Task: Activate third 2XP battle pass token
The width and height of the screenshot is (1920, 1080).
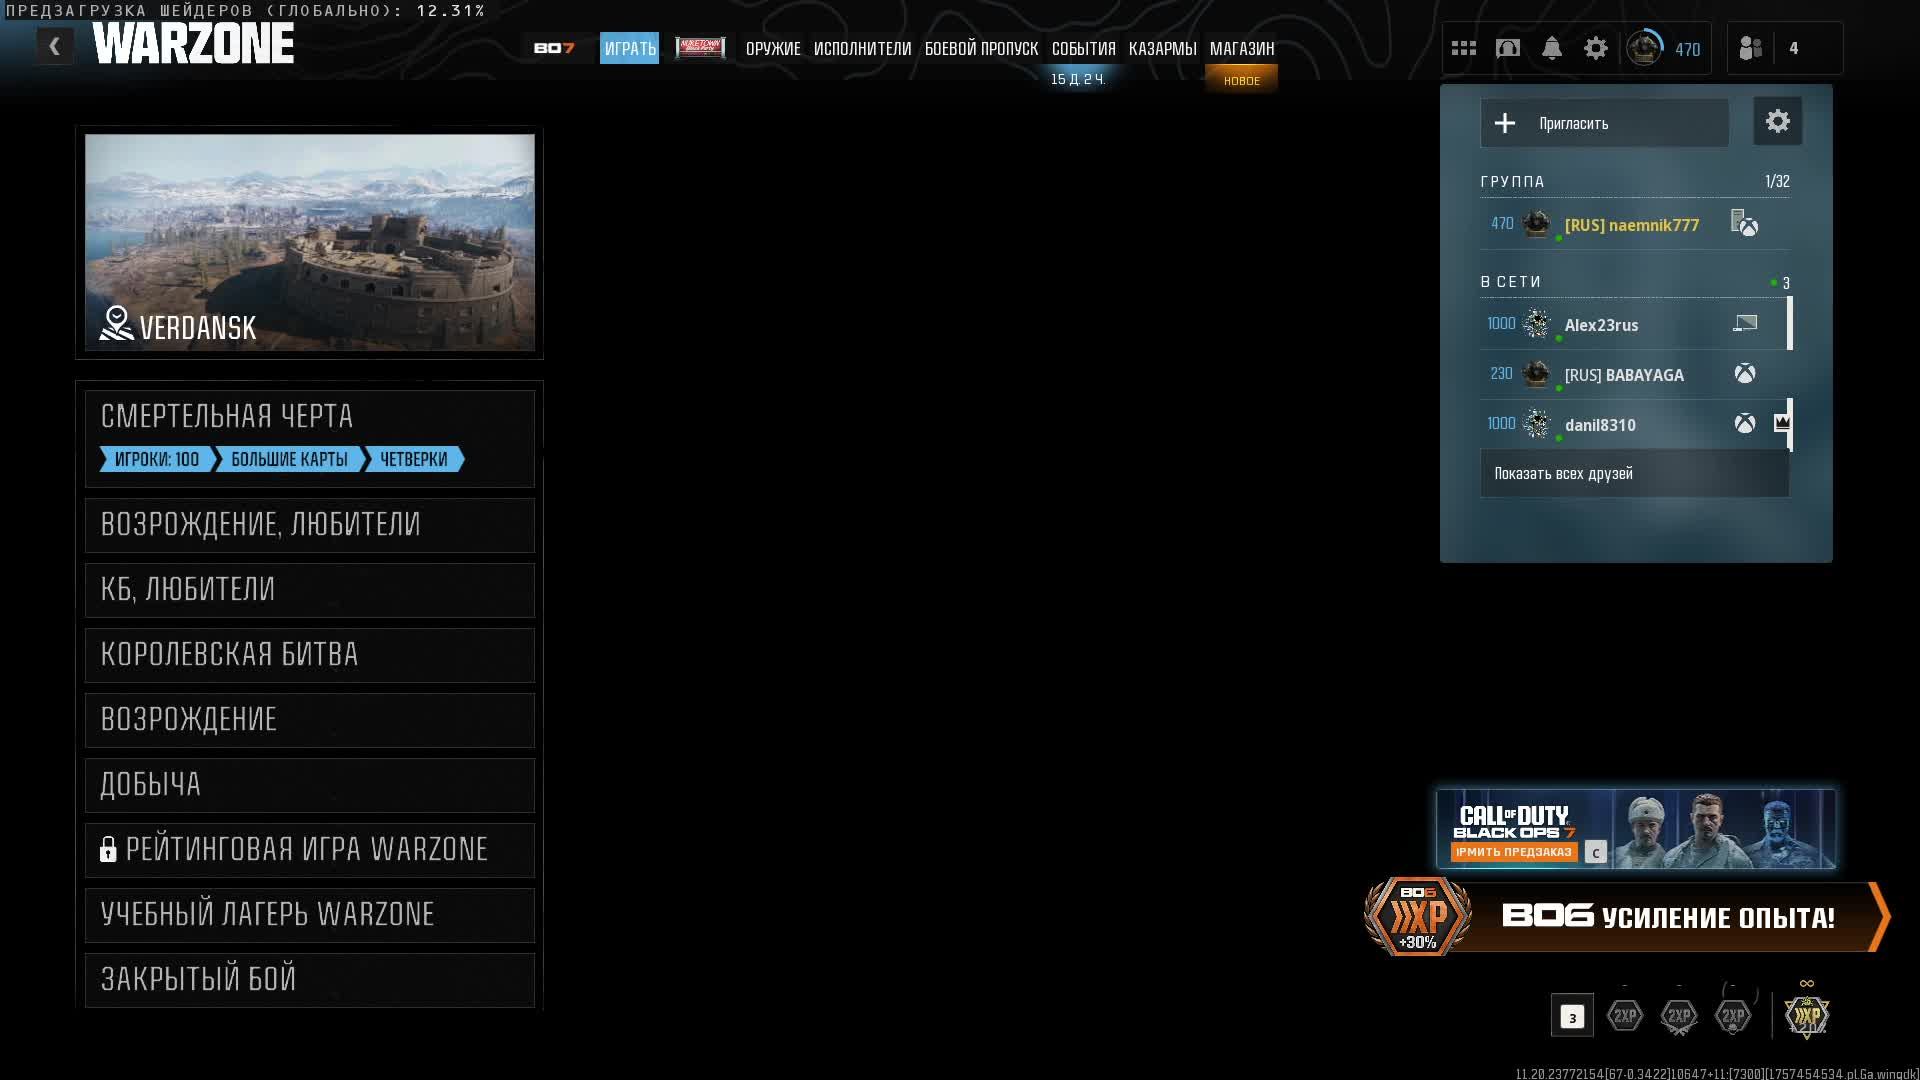Action: pyautogui.click(x=1733, y=1016)
